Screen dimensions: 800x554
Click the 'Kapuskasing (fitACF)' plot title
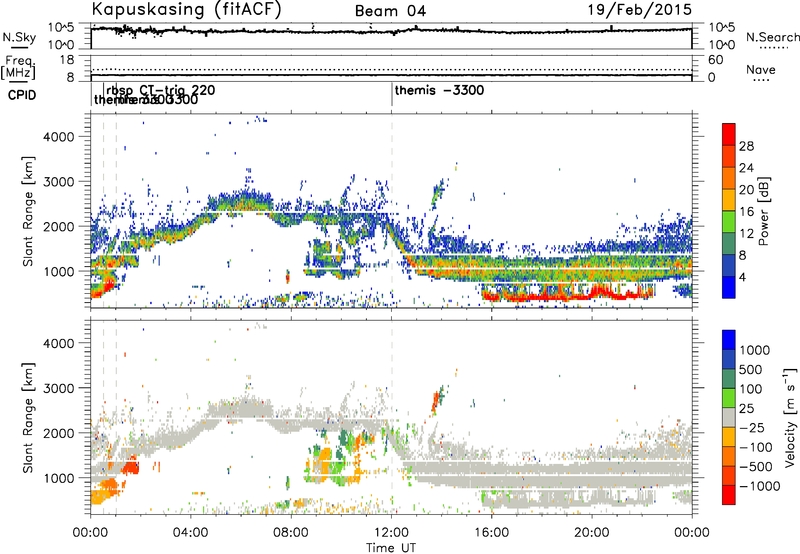pos(187,10)
